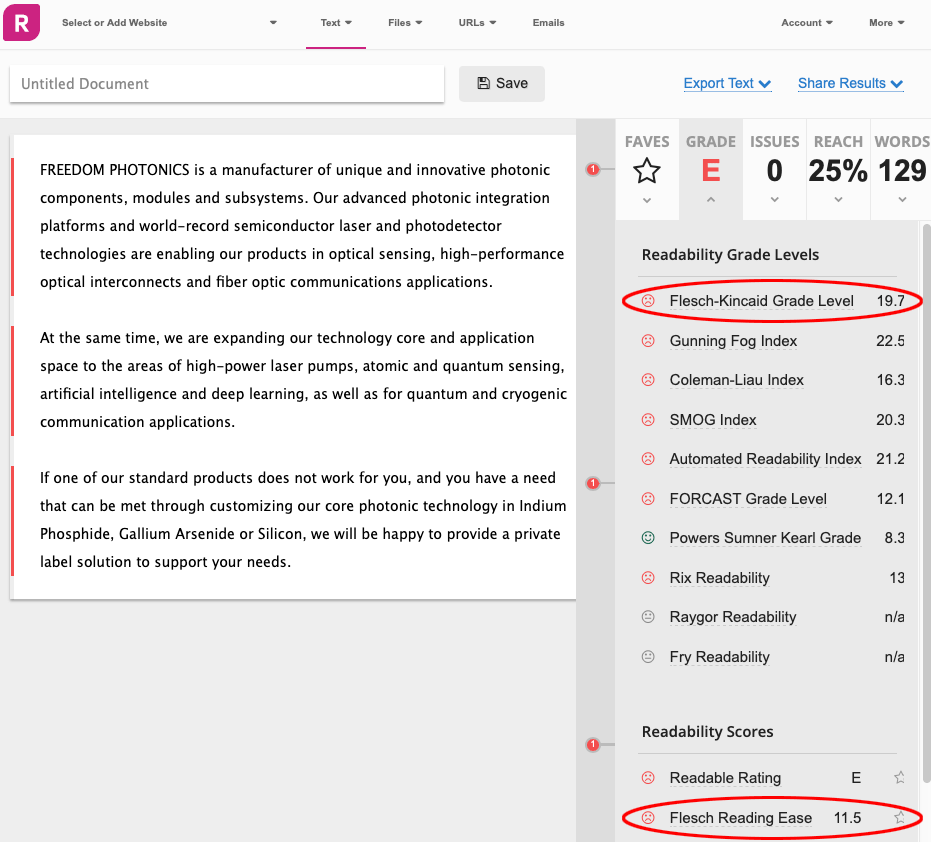Click the sad face beside Readable Rating
Screen dimensions: 931x842
click(x=648, y=778)
